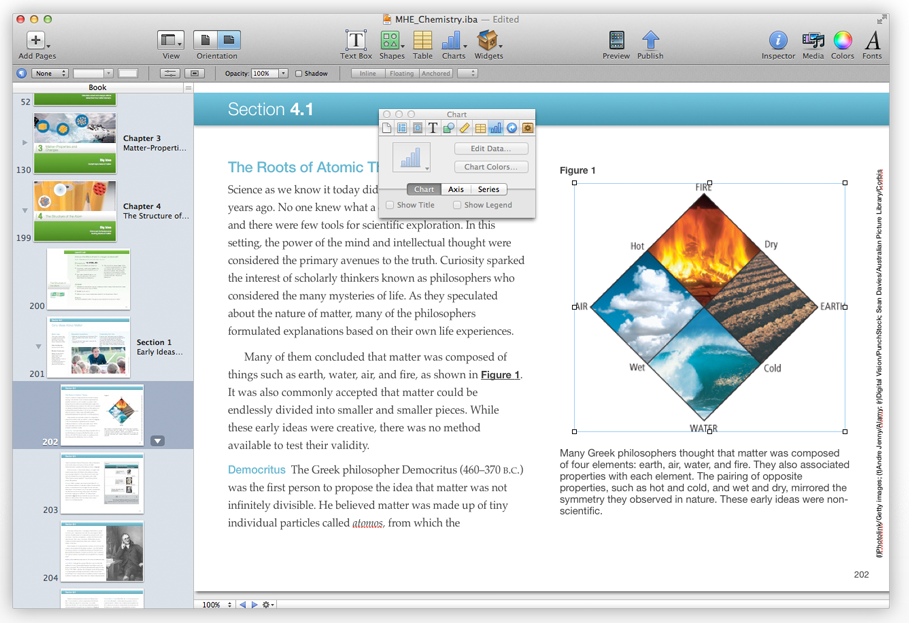Tick the Show Legend checkbox
The width and height of the screenshot is (909, 623).
[457, 205]
